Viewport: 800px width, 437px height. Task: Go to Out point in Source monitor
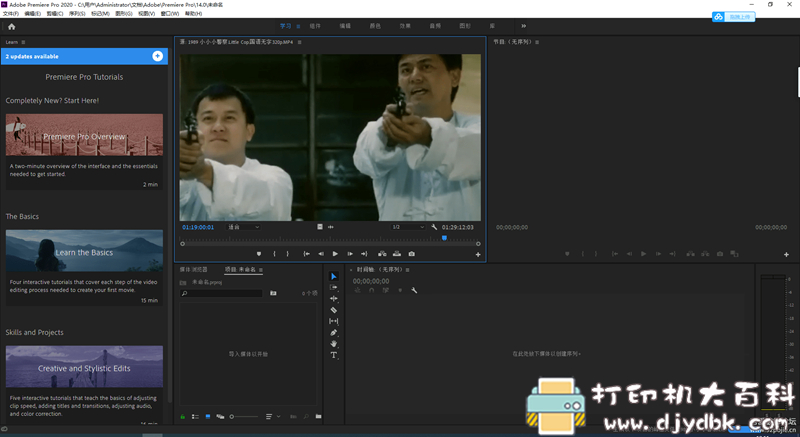[364, 254]
